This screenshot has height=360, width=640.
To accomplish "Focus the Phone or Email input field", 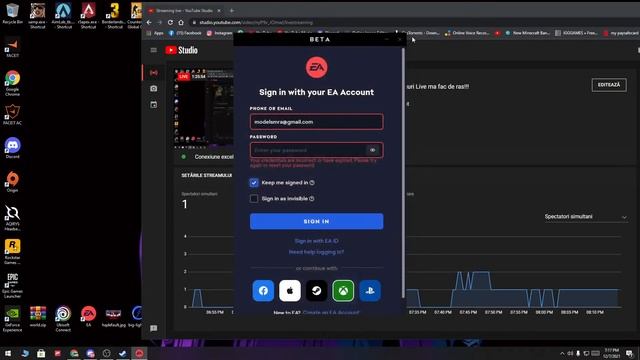I will [x=316, y=122].
